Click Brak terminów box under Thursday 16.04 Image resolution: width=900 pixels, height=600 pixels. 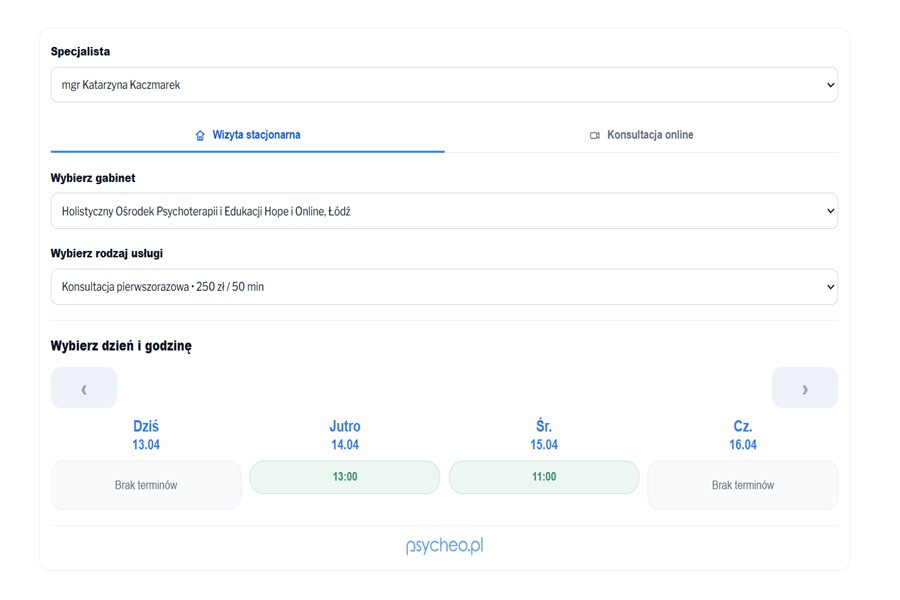click(x=743, y=485)
